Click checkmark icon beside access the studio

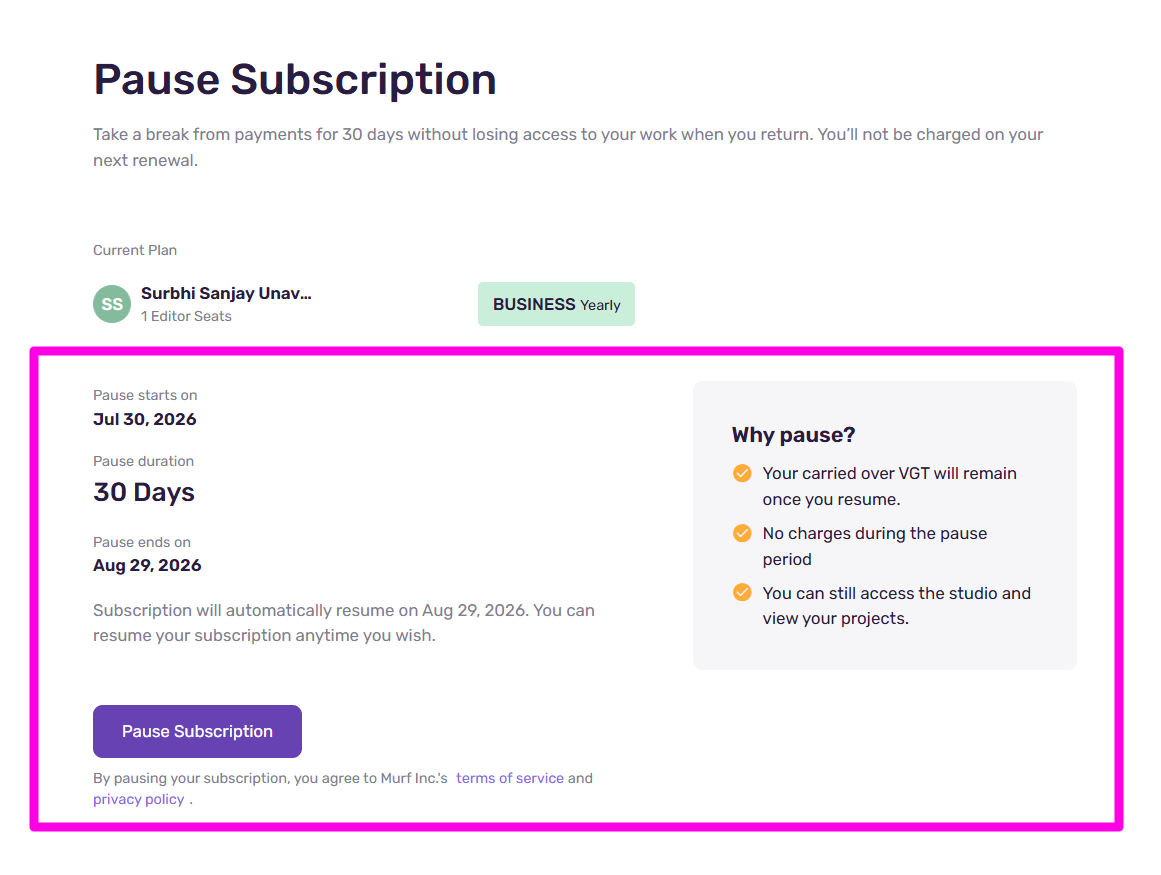click(742, 593)
